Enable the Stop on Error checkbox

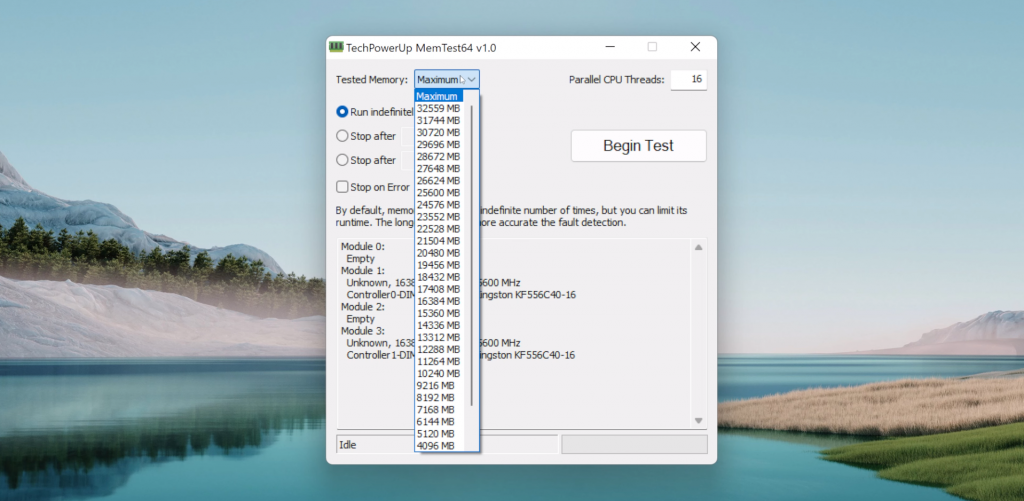click(x=342, y=187)
